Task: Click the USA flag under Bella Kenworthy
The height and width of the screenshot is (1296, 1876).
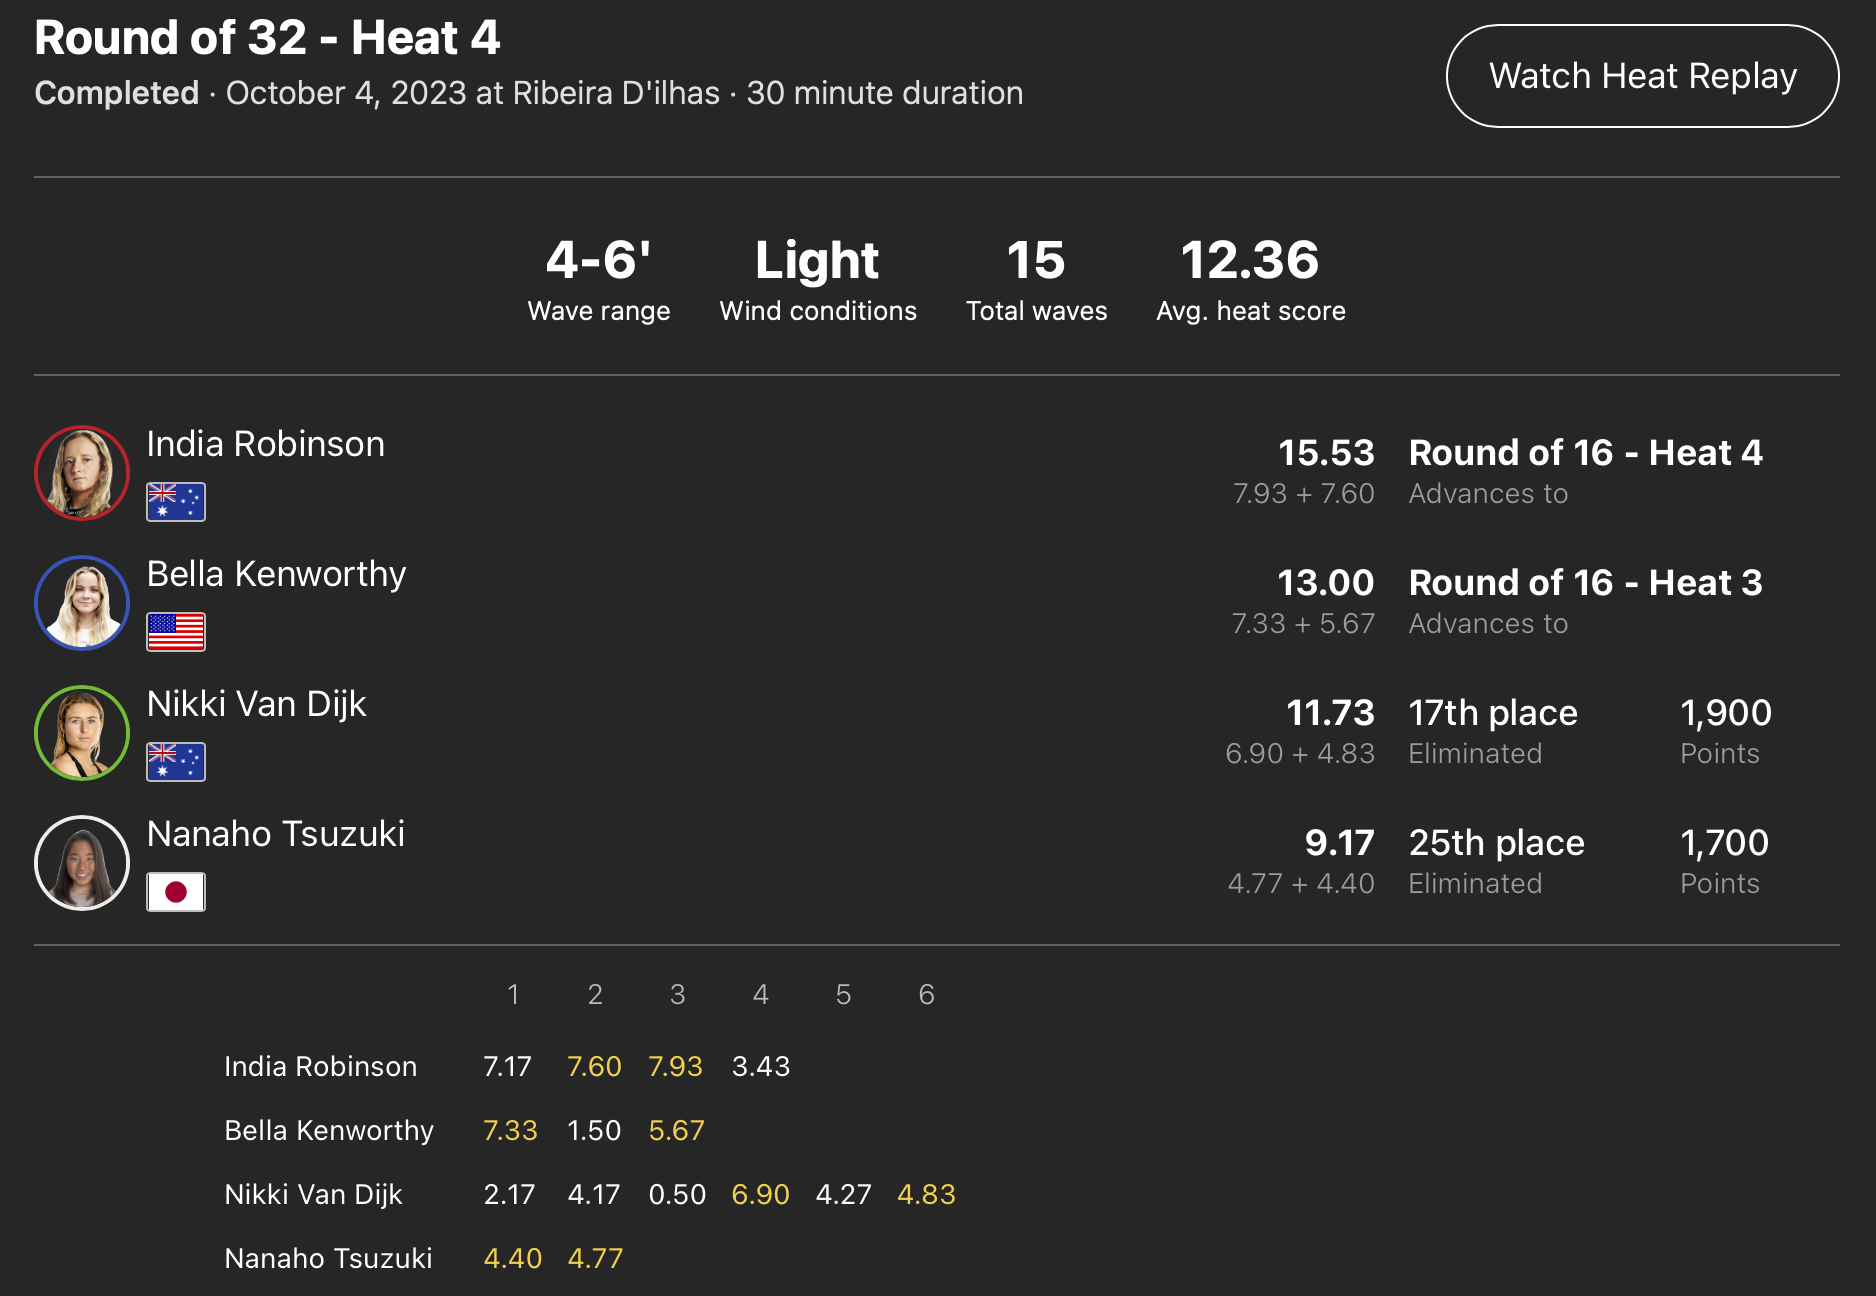Action: pyautogui.click(x=176, y=632)
